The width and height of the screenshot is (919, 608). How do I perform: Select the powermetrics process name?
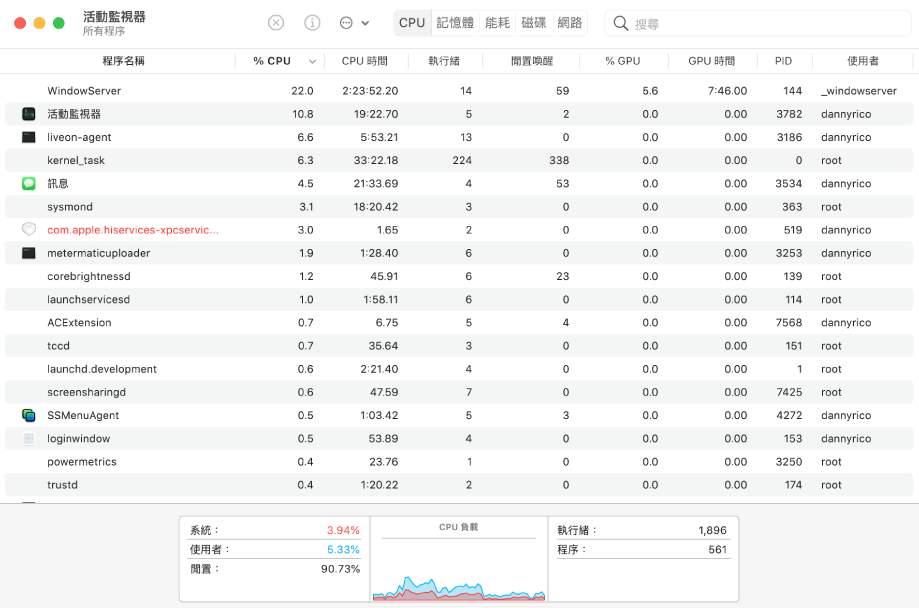pos(81,462)
